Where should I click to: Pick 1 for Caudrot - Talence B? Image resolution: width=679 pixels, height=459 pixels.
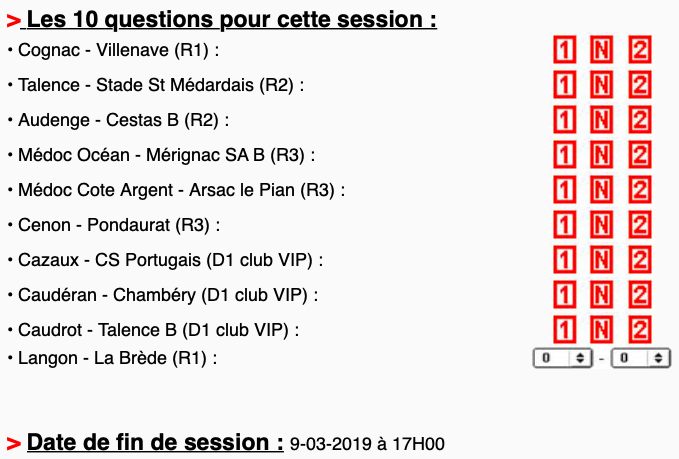[565, 329]
